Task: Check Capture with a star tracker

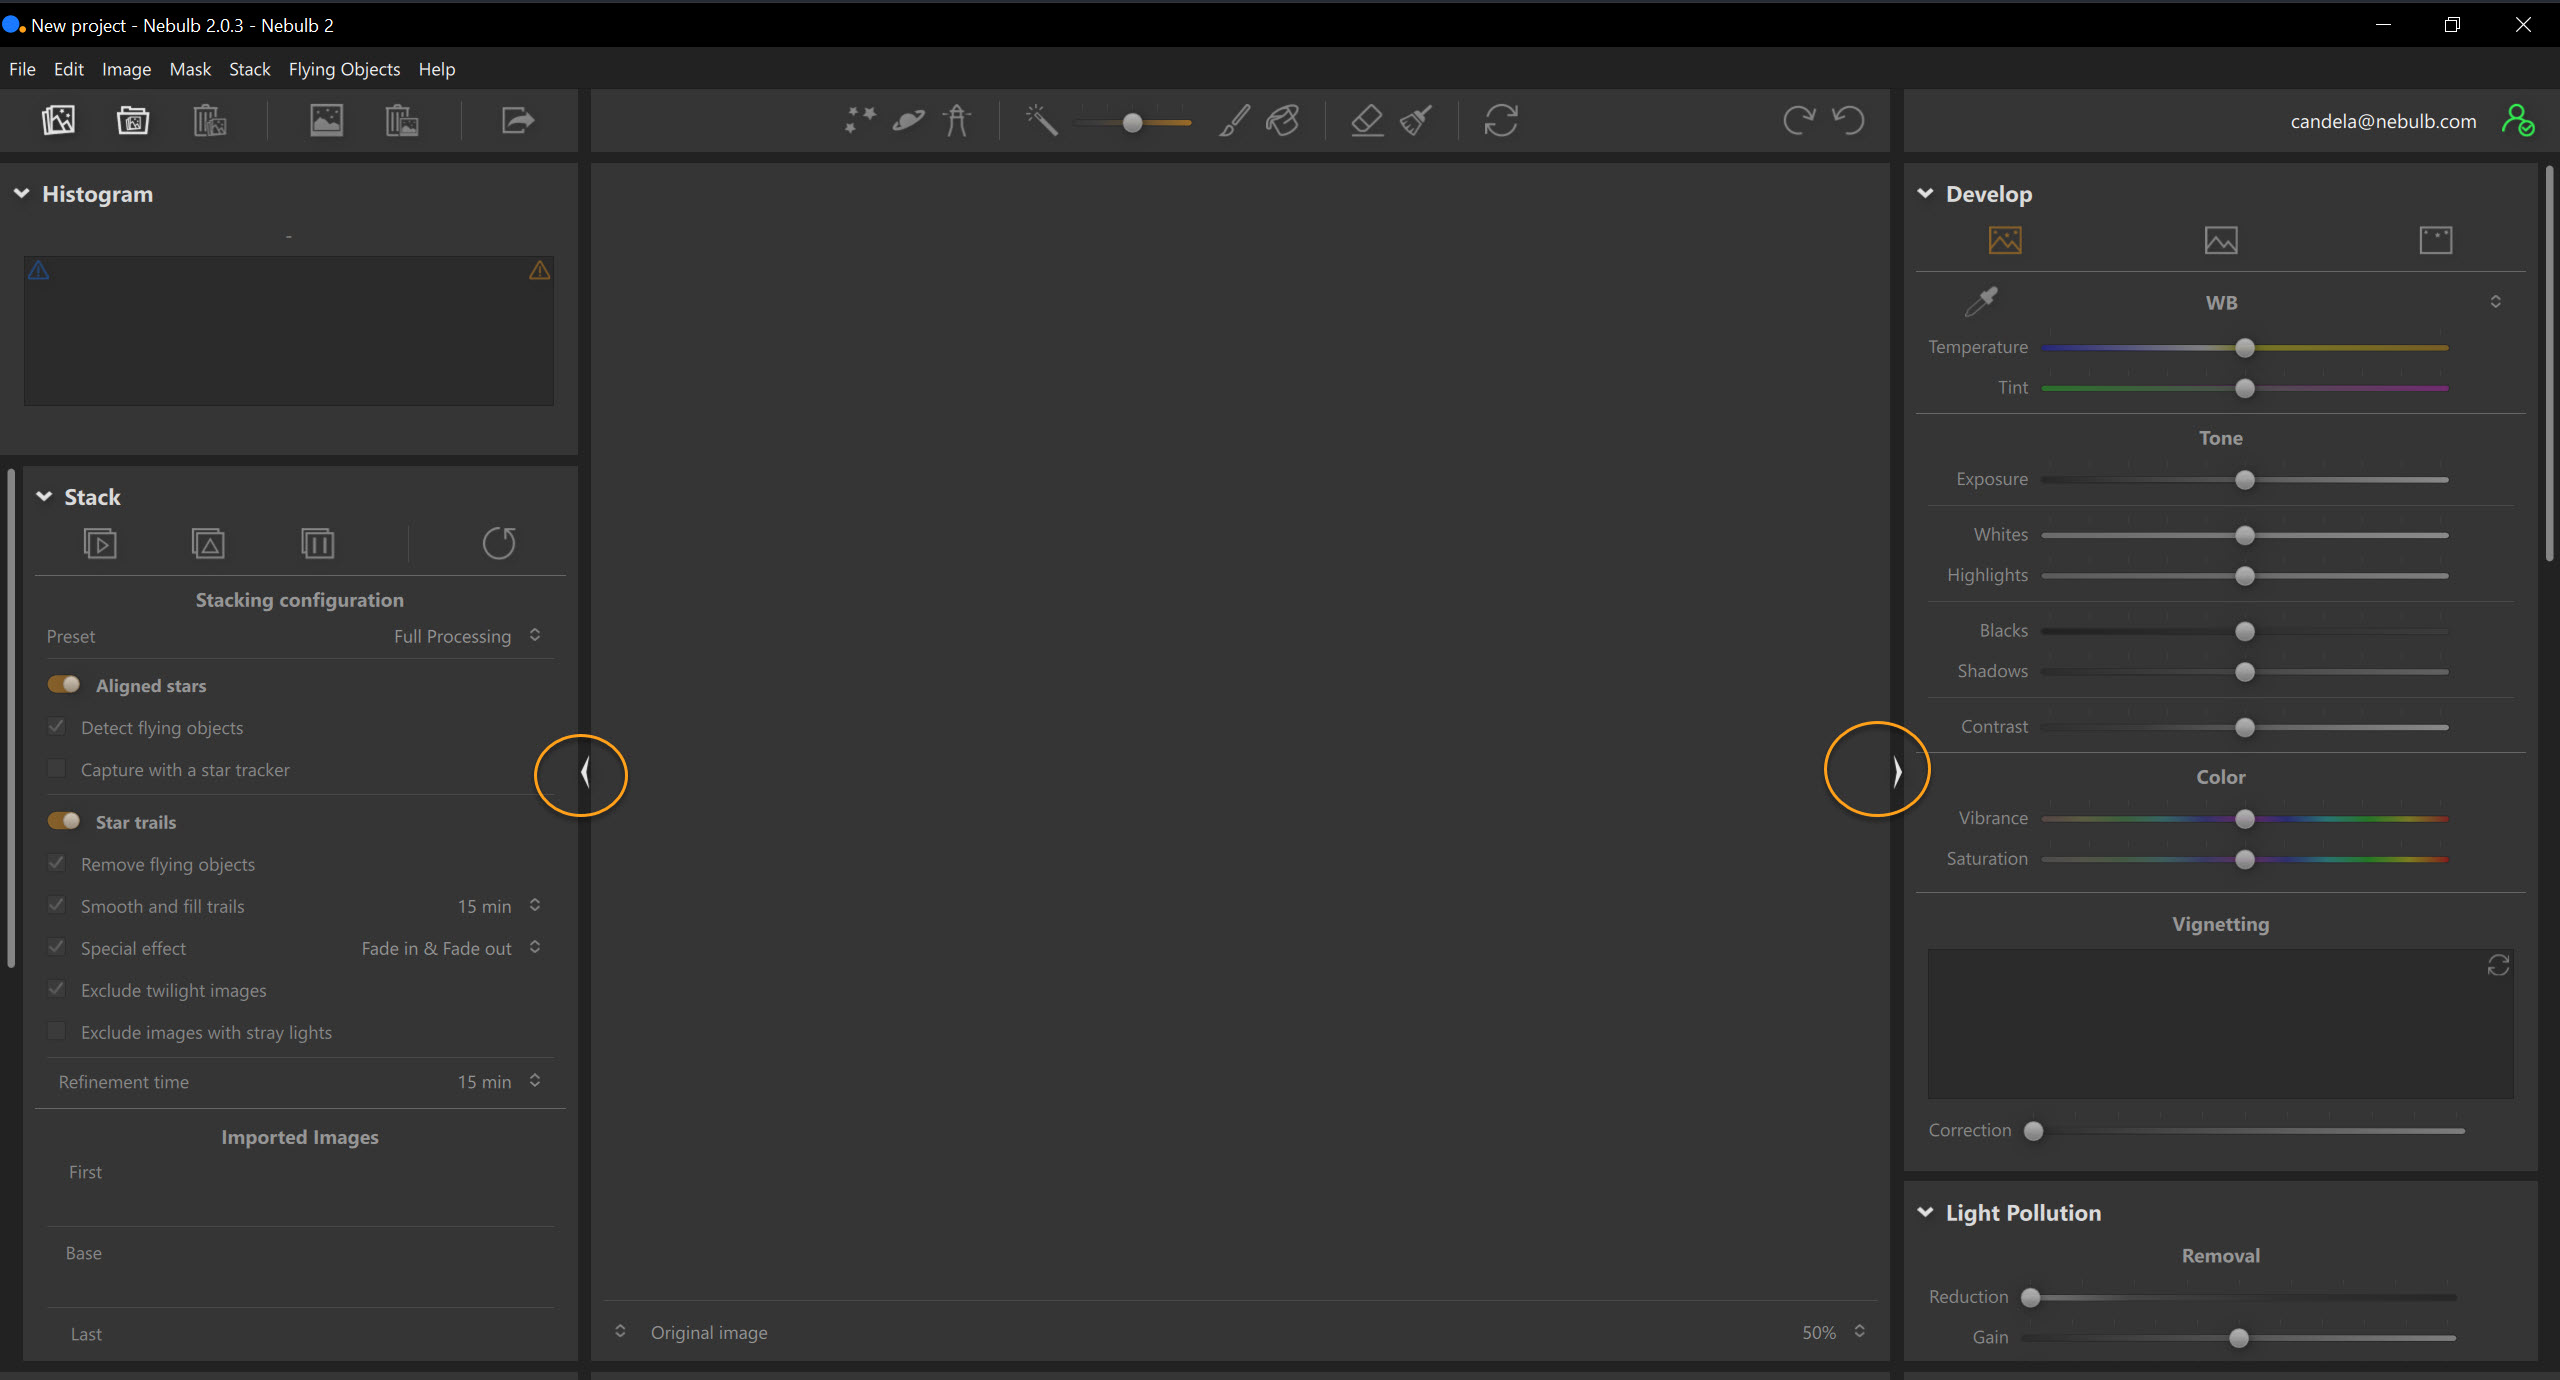Action: click(x=57, y=769)
